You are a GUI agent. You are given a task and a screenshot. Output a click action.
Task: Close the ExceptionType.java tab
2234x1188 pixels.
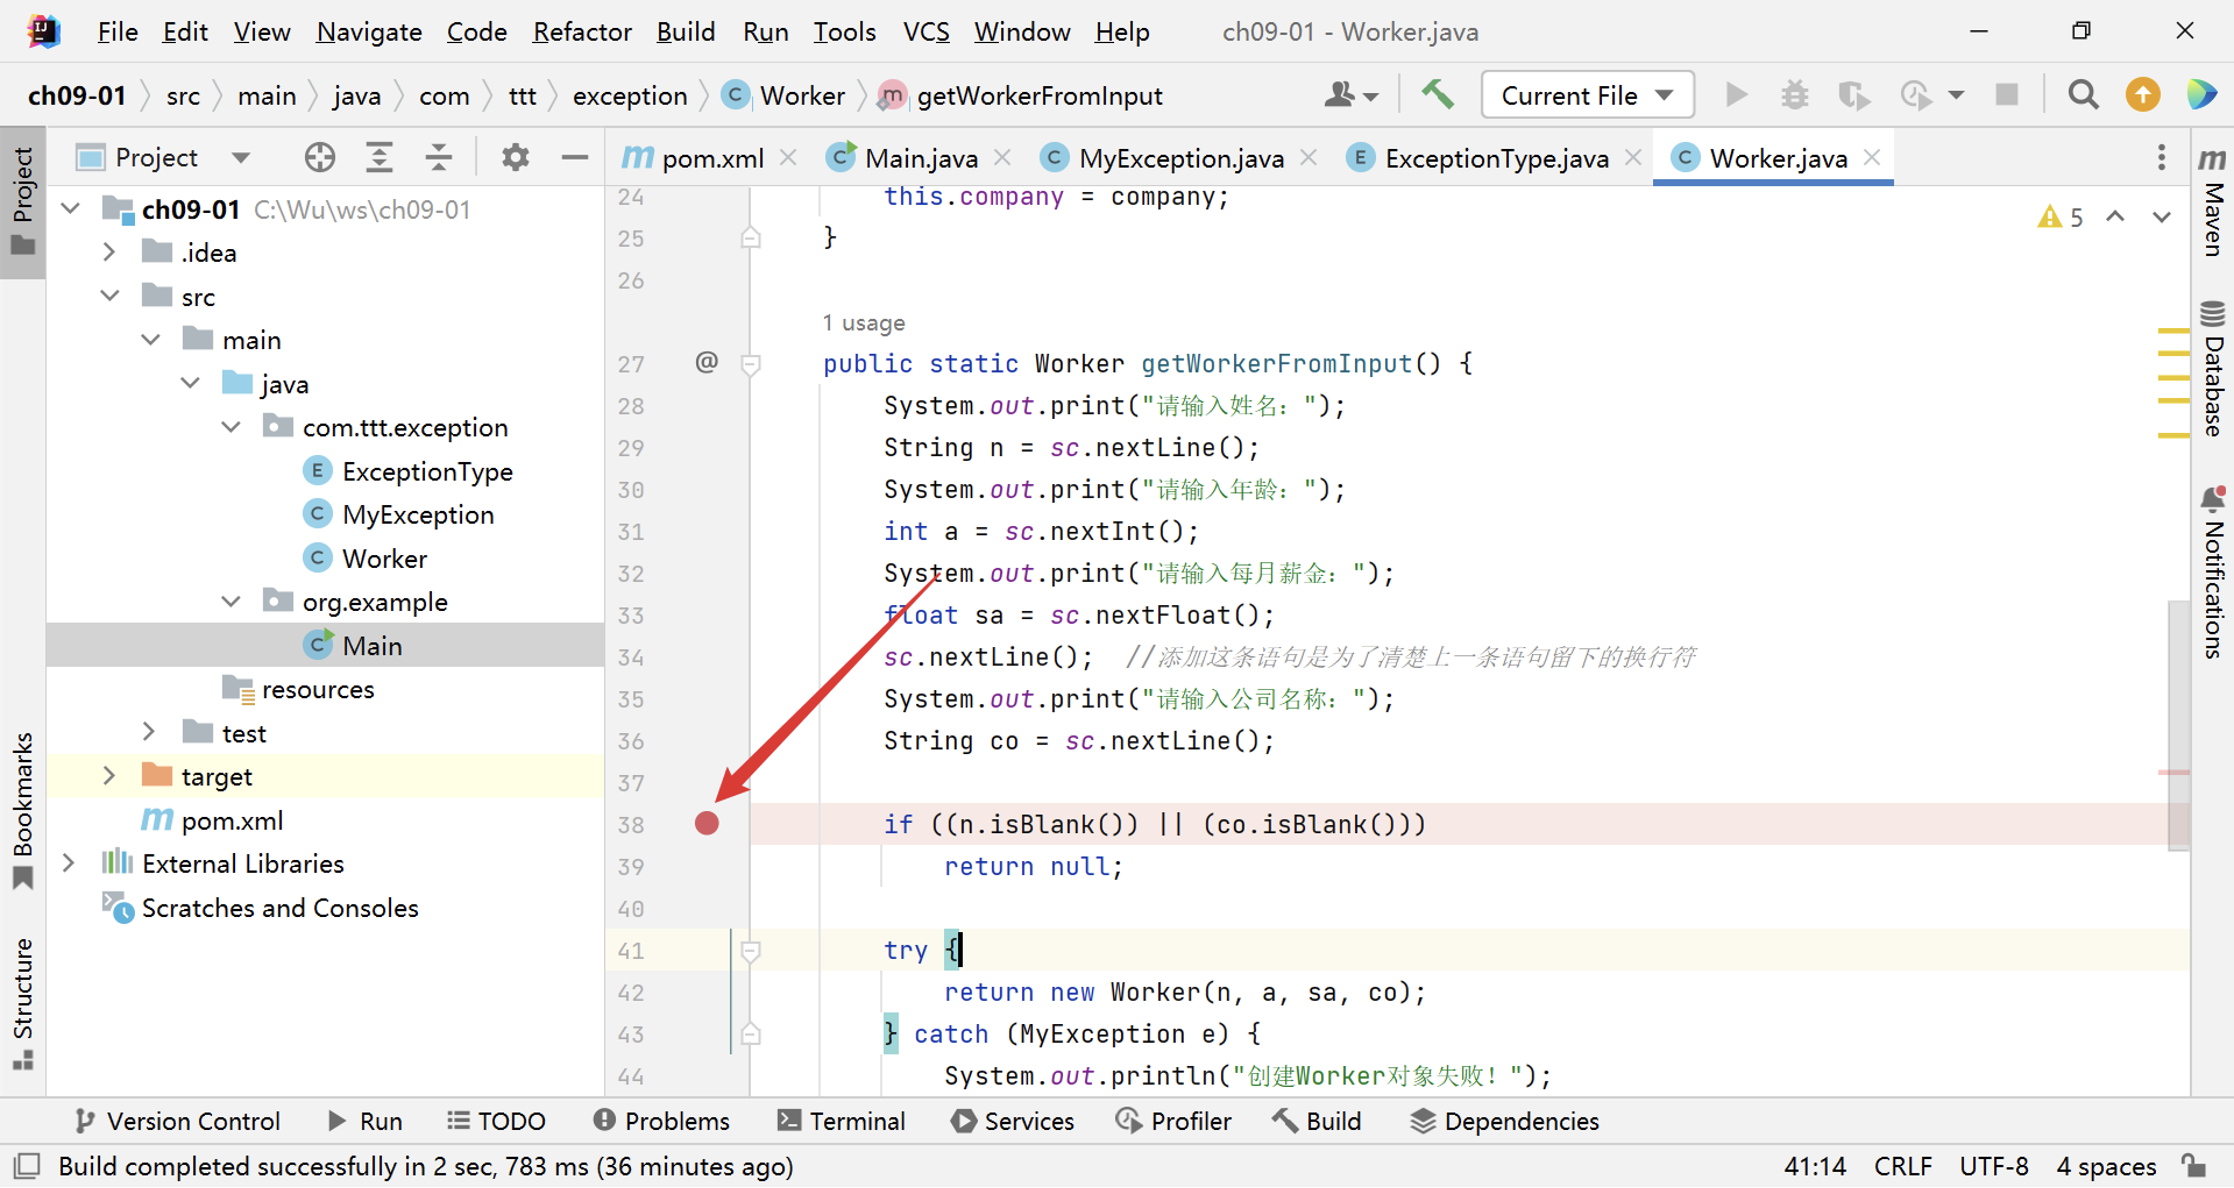point(1633,158)
